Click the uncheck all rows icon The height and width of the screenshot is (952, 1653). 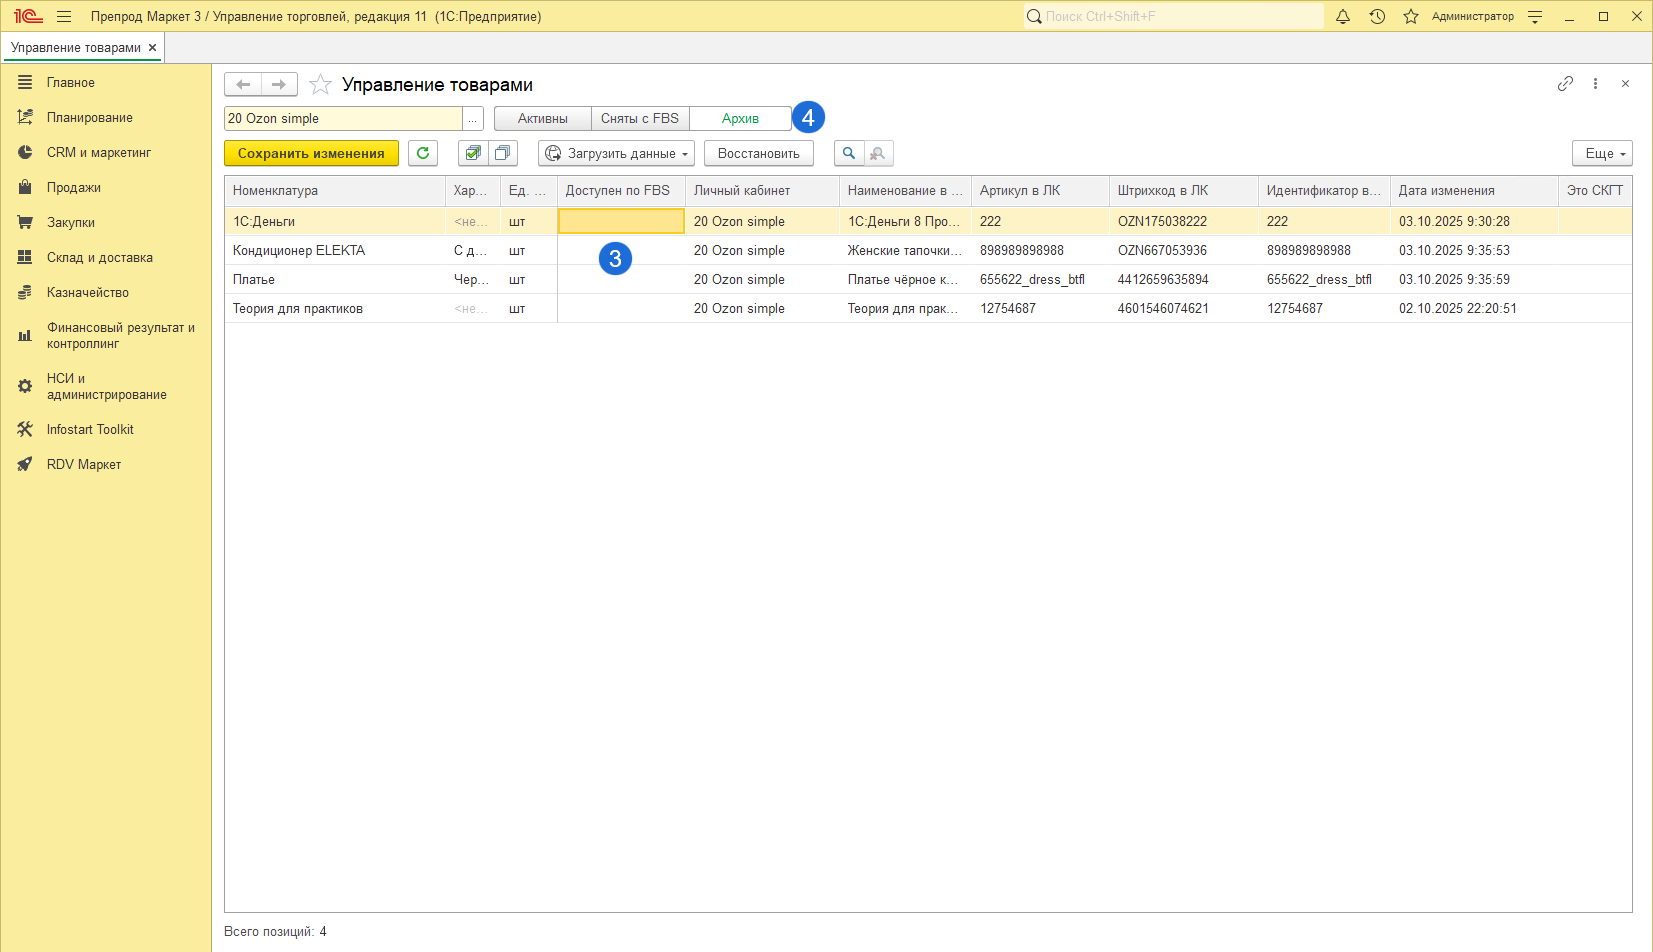click(503, 153)
